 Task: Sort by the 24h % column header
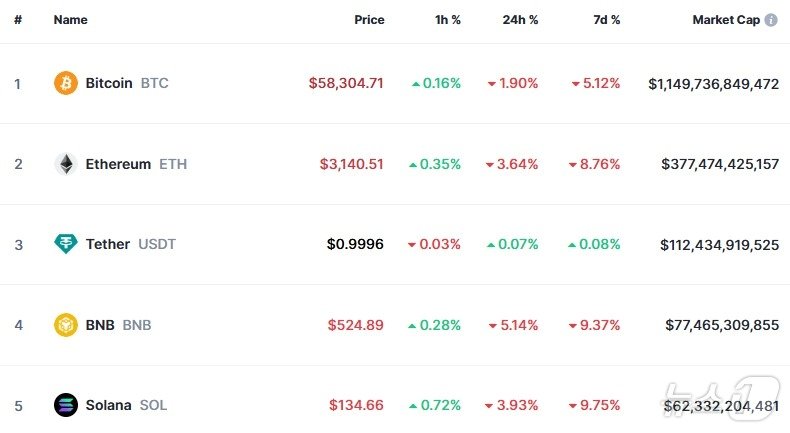520,20
